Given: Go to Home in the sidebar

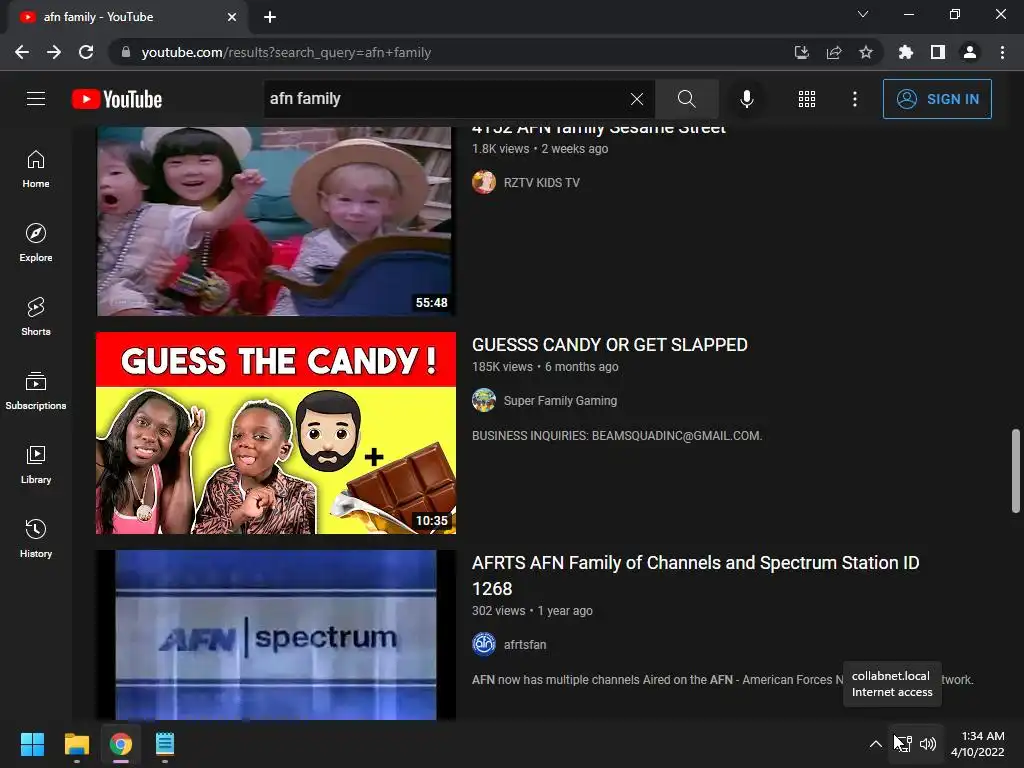Looking at the screenshot, I should tap(36, 169).
